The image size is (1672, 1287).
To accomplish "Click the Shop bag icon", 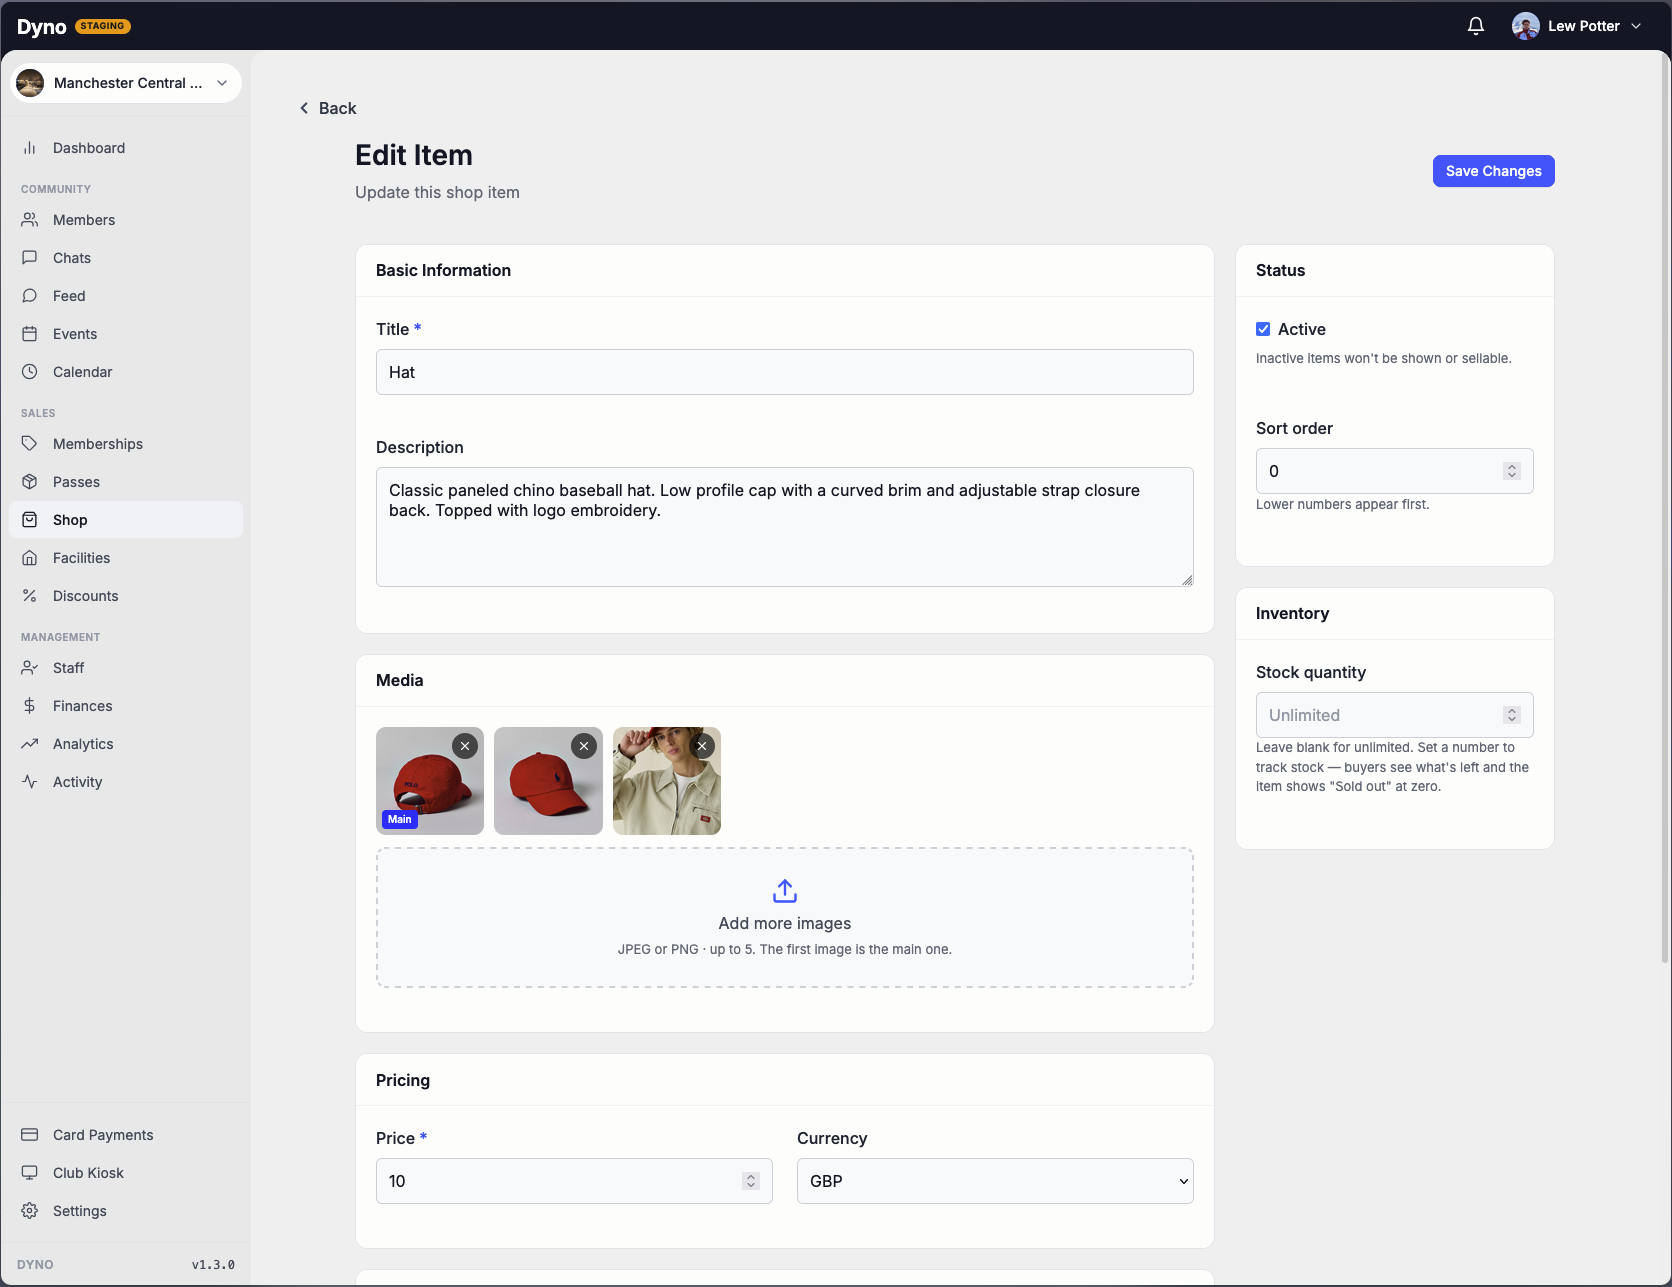I will click(30, 520).
